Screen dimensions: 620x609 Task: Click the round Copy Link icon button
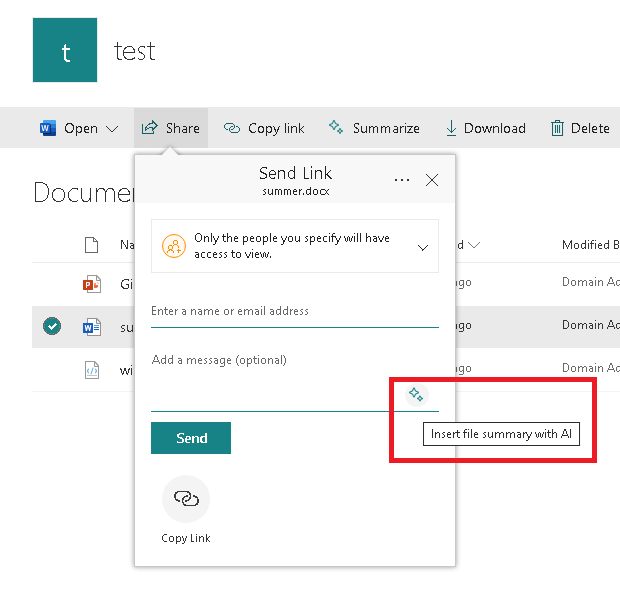(x=186, y=499)
